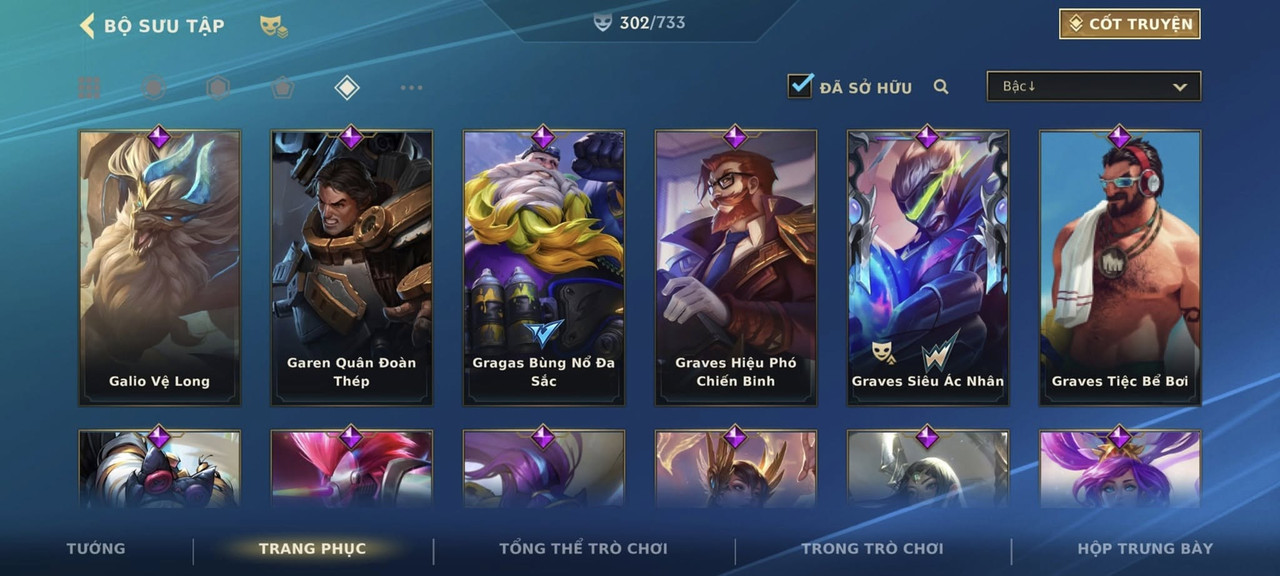Image resolution: width=1280 pixels, height=576 pixels.
Task: Switch to the Tướng tab
Action: click(96, 548)
